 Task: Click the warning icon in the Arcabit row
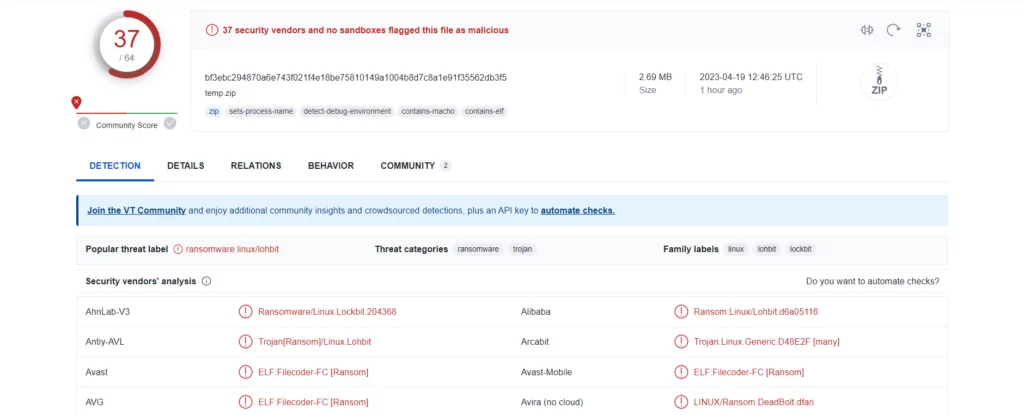click(681, 342)
